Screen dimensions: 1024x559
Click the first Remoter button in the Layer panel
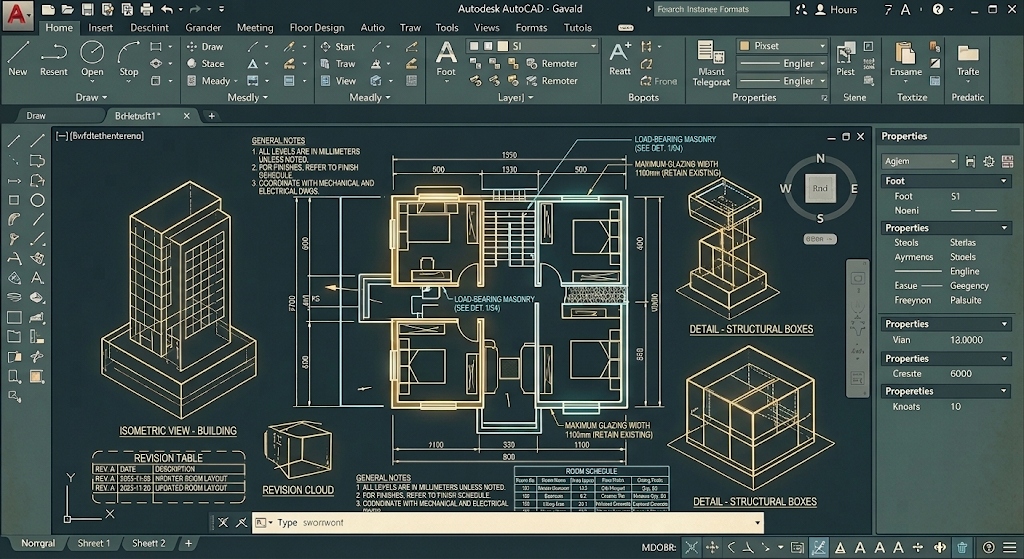click(x=552, y=63)
